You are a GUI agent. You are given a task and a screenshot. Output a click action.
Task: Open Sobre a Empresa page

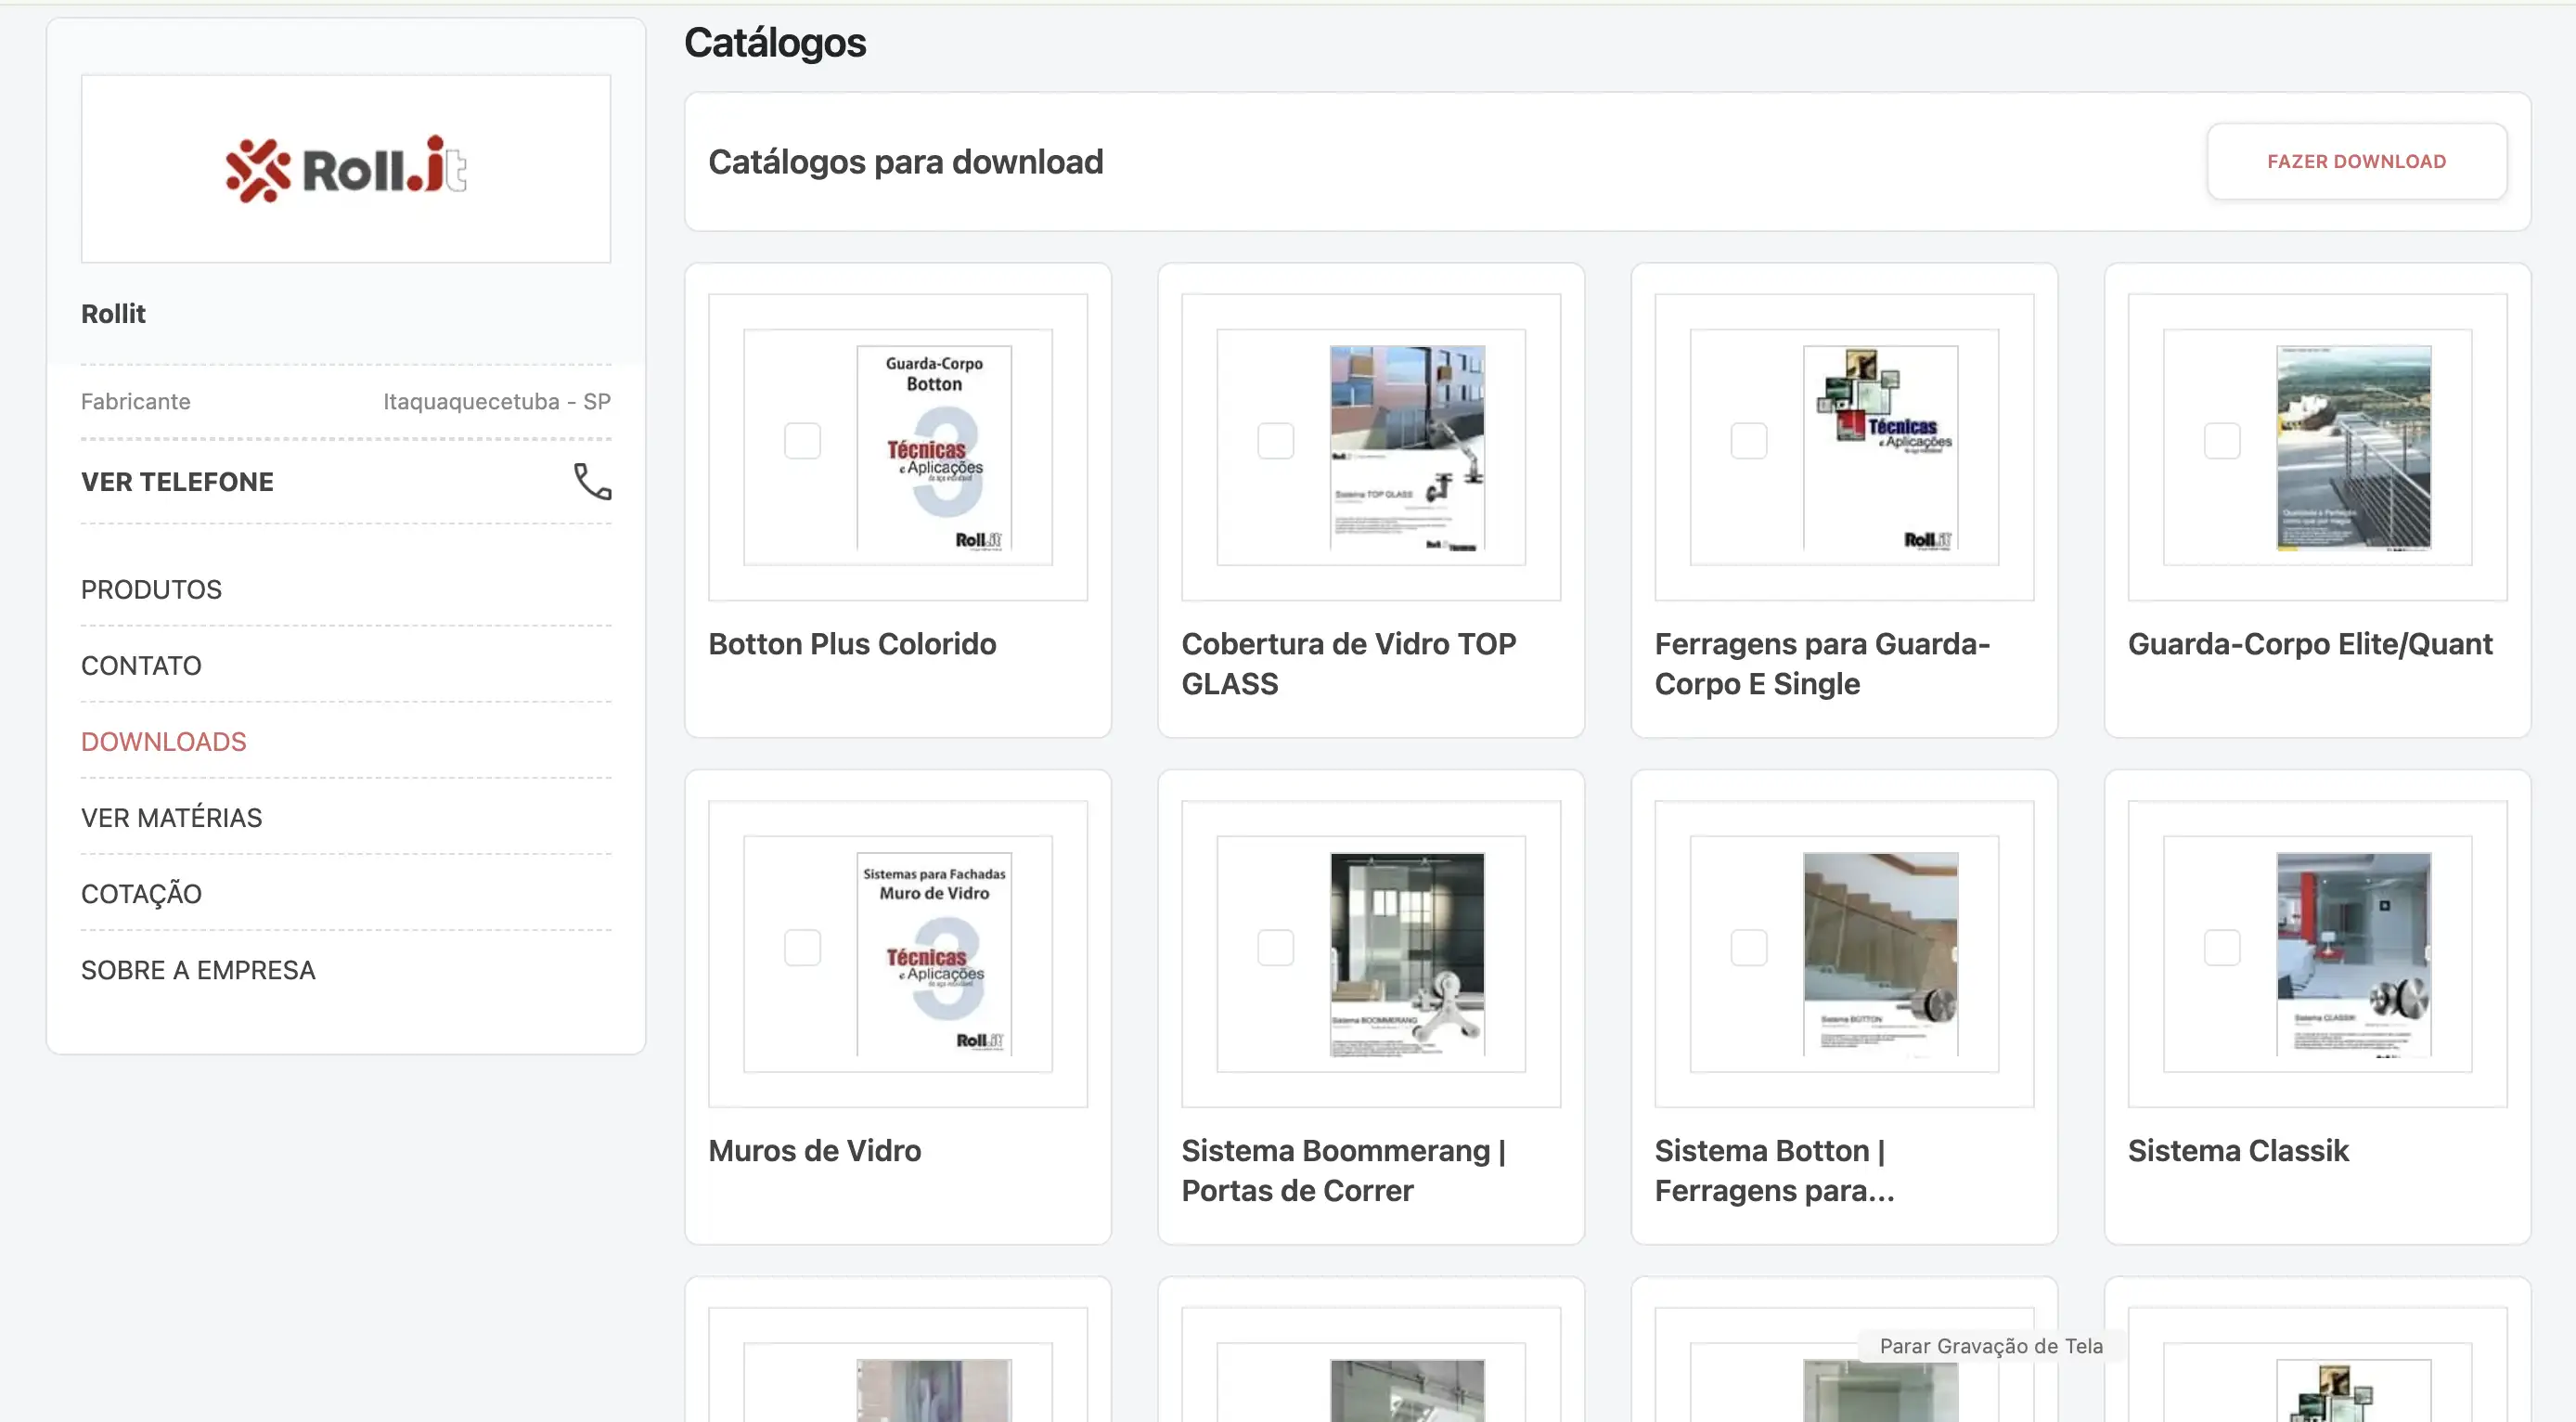pos(198,969)
